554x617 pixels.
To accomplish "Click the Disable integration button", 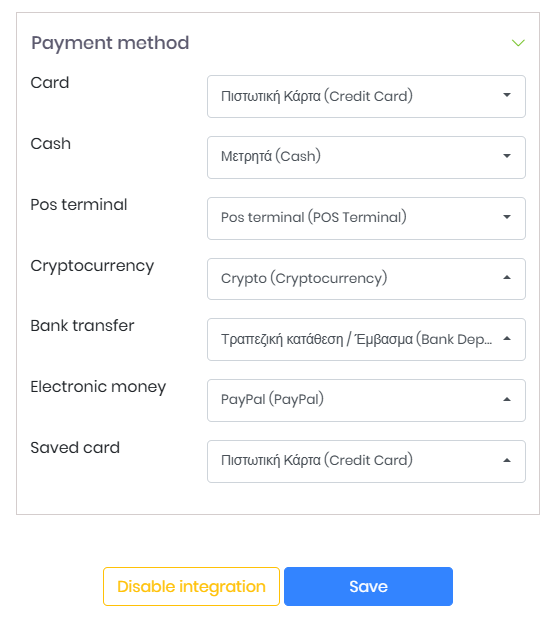I will 191,586.
